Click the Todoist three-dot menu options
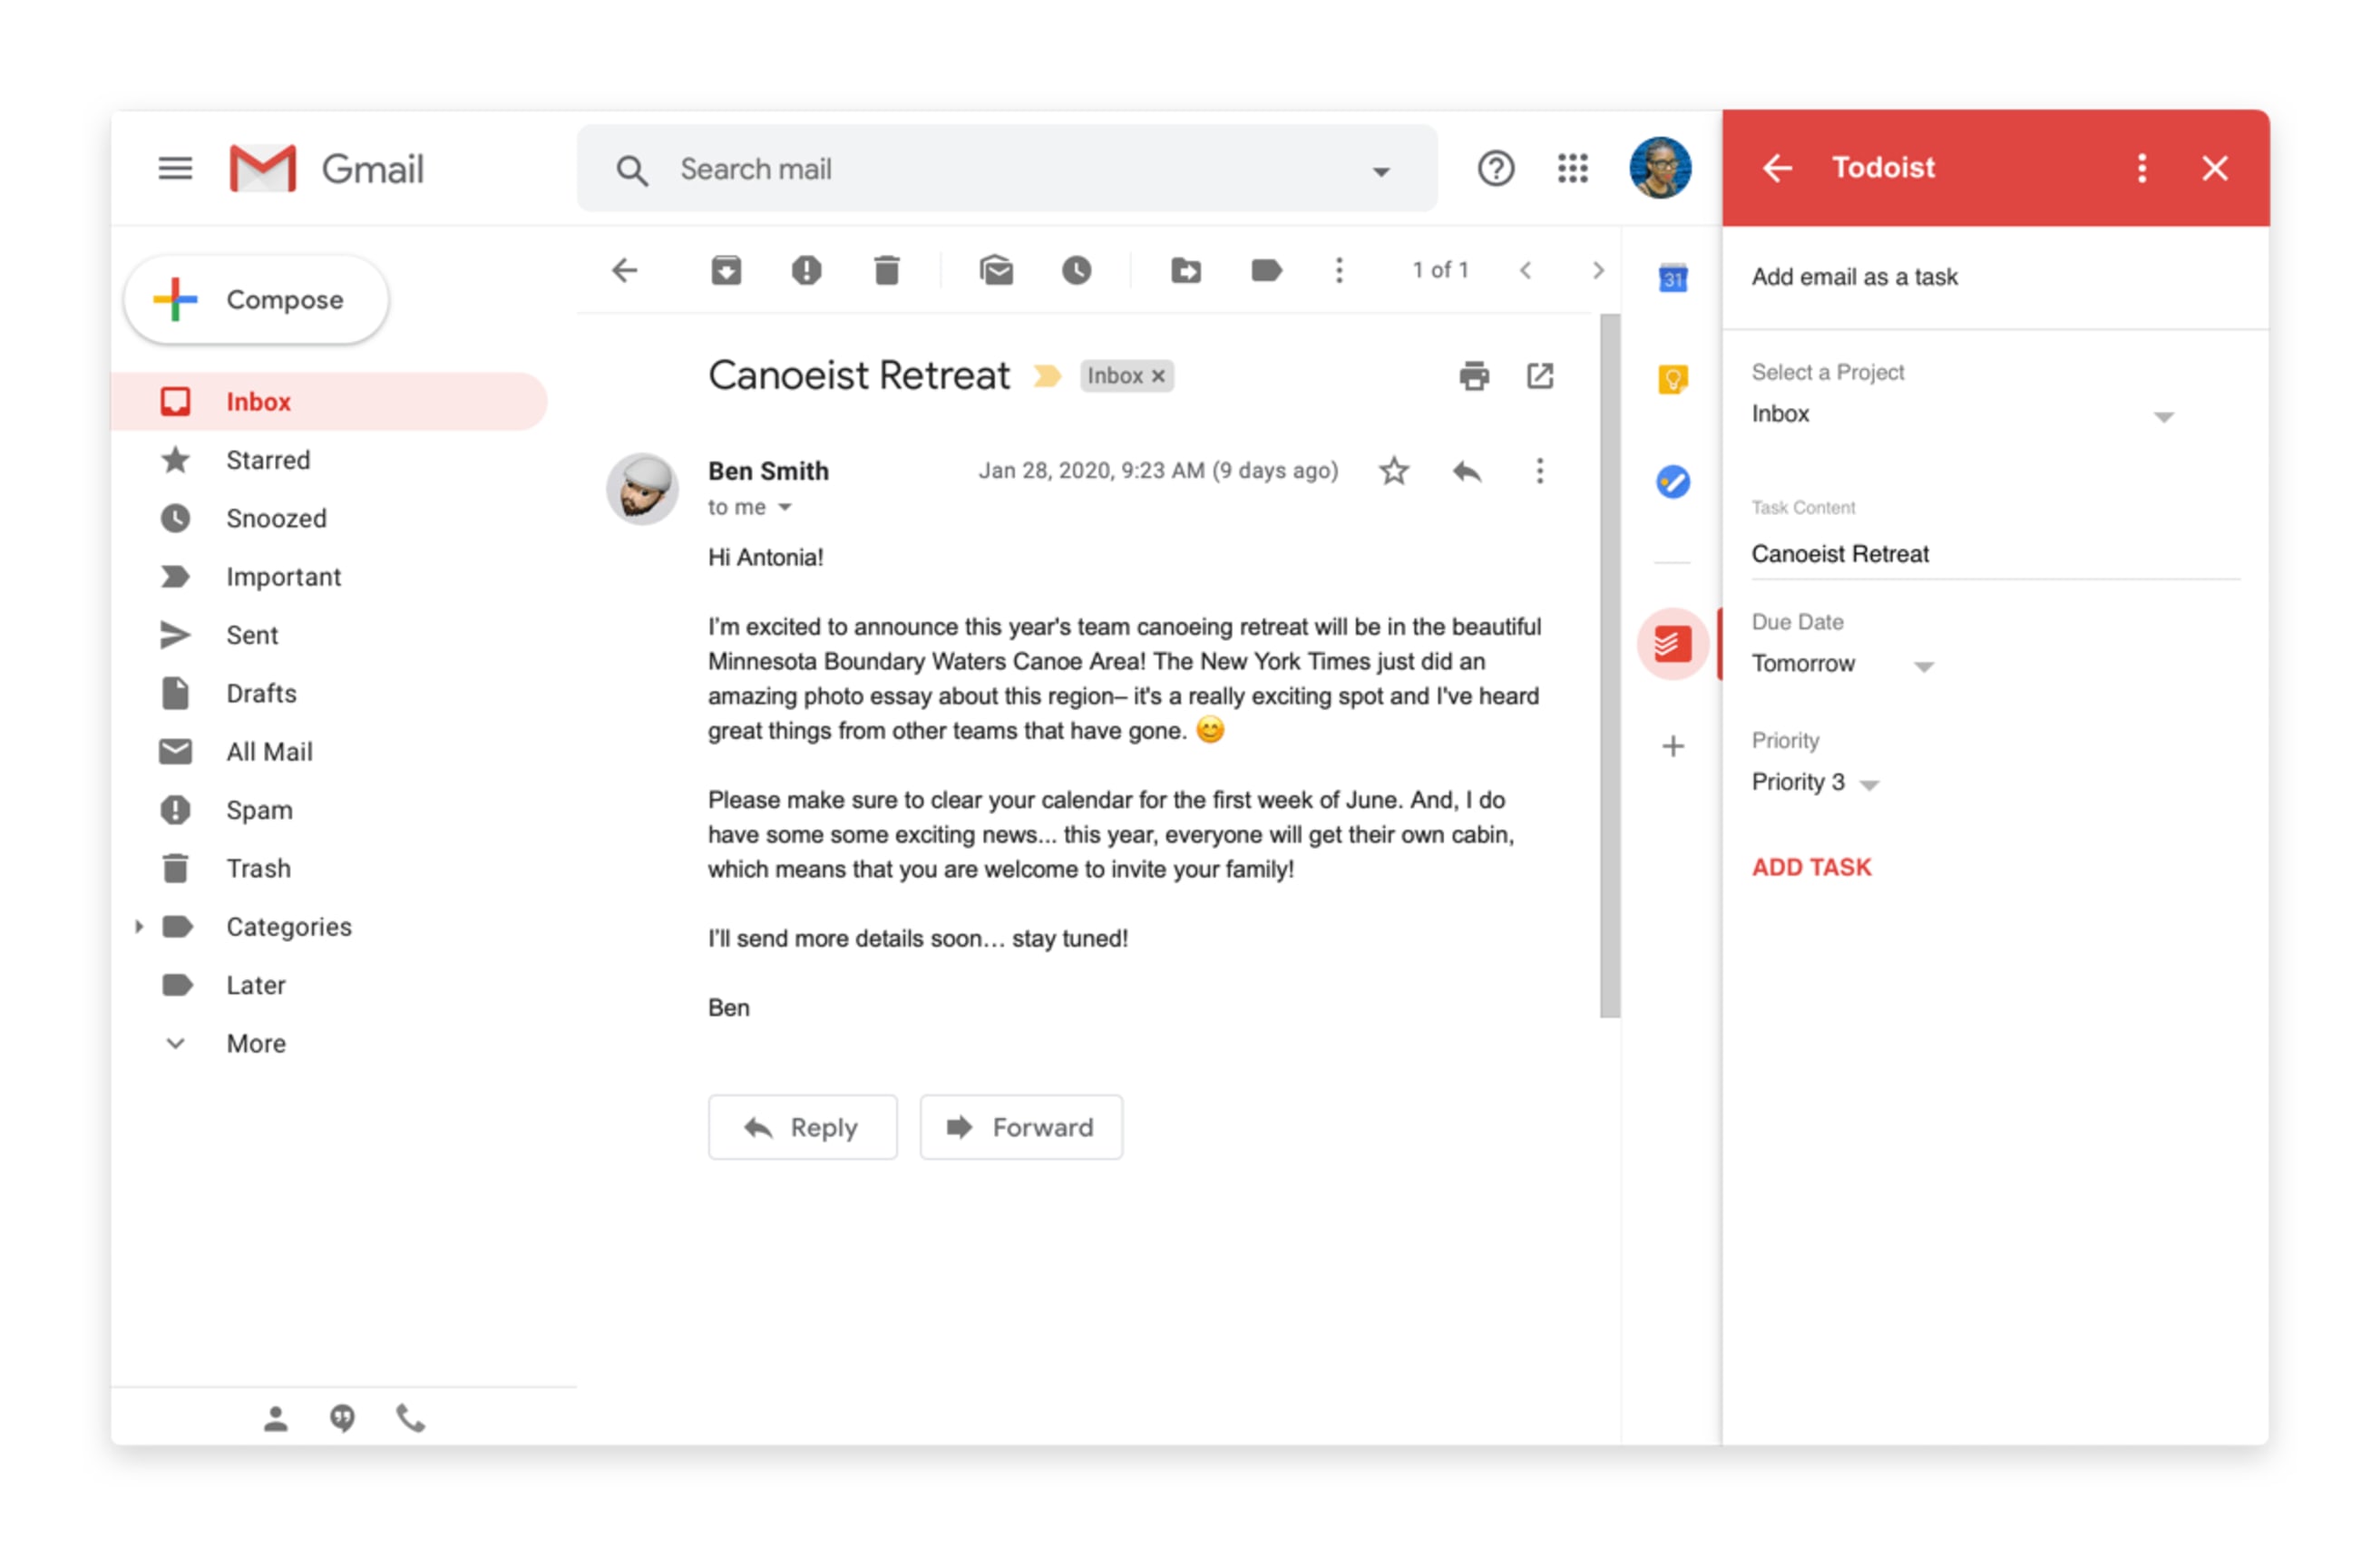Image resolution: width=2380 pixels, height=1556 pixels. [2139, 169]
